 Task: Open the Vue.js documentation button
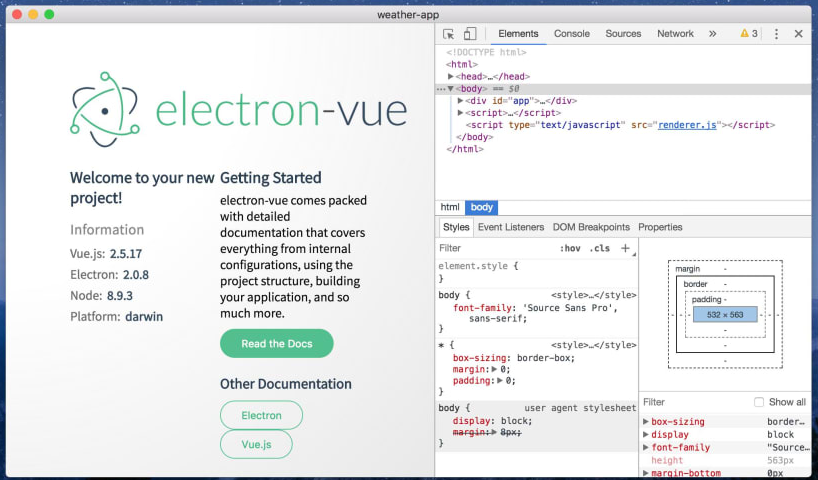pos(256,445)
